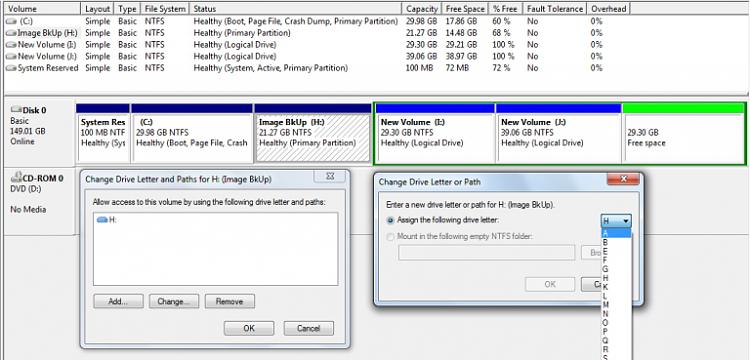This screenshot has height=360, width=750.
Task: Choose letter L in drive letter list
Action: tap(616, 296)
